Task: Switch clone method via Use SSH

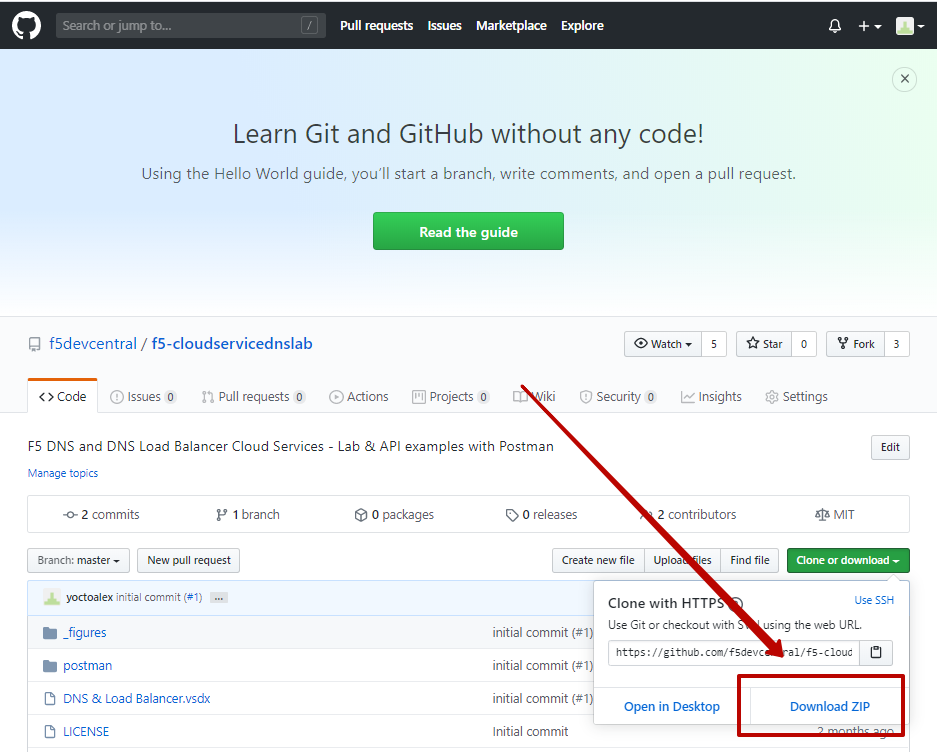Action: click(x=874, y=600)
